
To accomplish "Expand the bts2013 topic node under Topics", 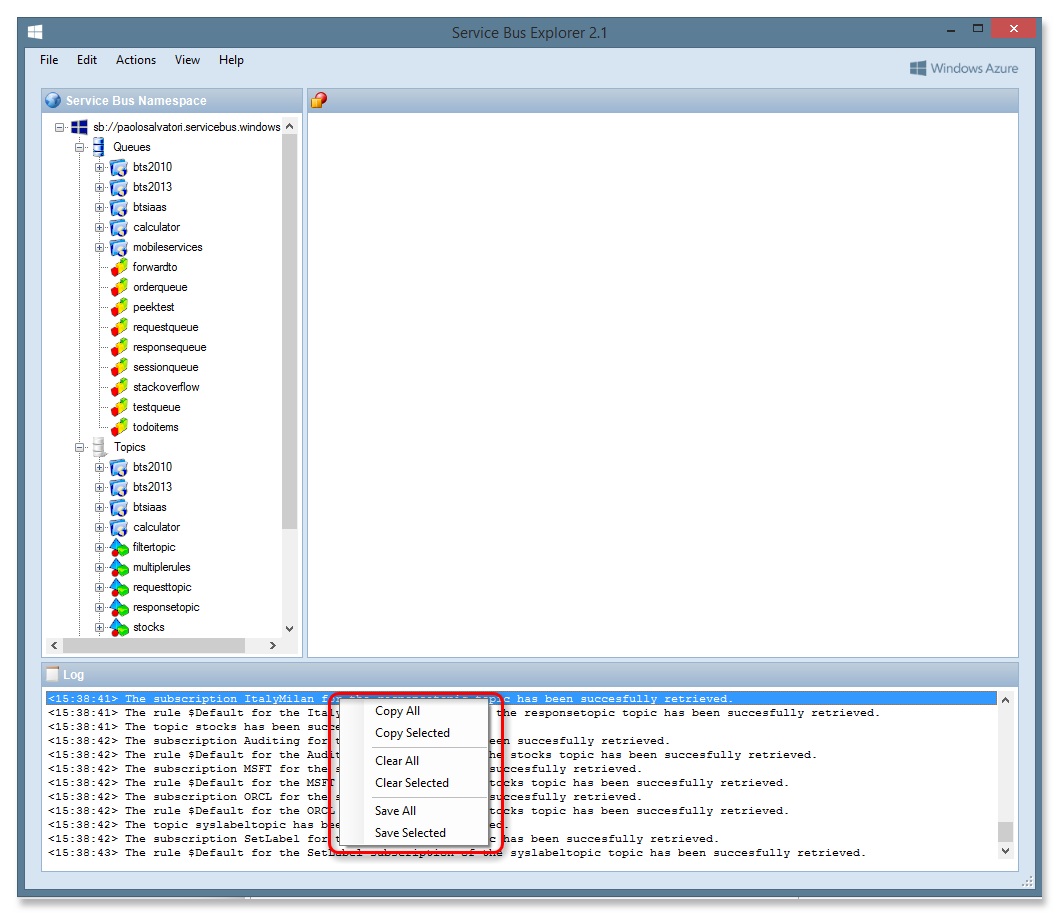I will [x=99, y=488].
